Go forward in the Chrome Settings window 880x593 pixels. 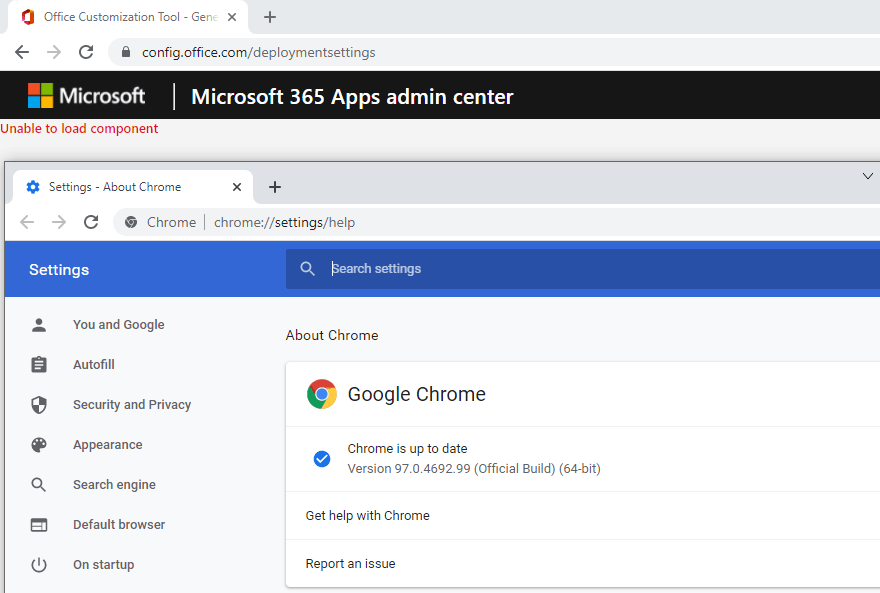(x=59, y=222)
